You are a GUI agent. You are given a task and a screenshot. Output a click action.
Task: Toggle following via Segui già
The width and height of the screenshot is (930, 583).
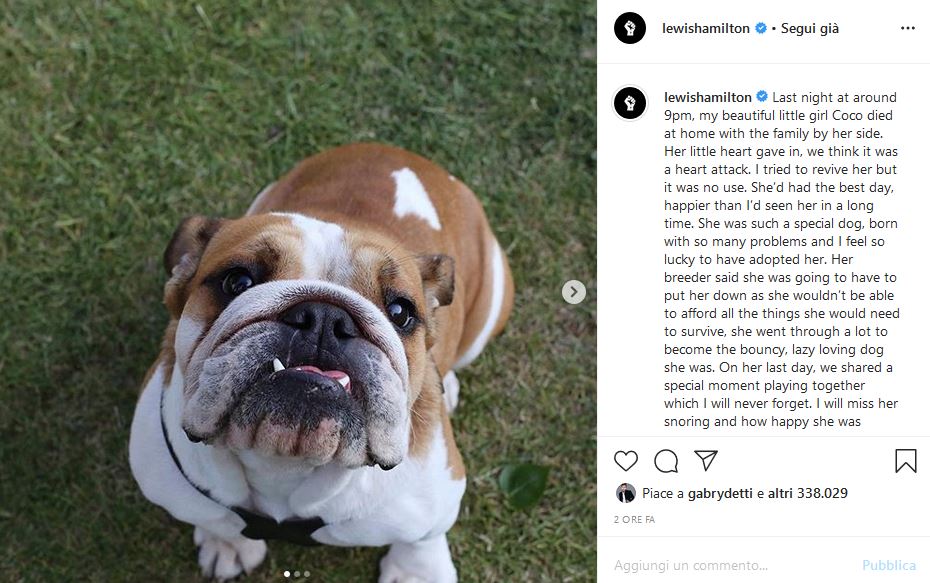[x=810, y=28]
